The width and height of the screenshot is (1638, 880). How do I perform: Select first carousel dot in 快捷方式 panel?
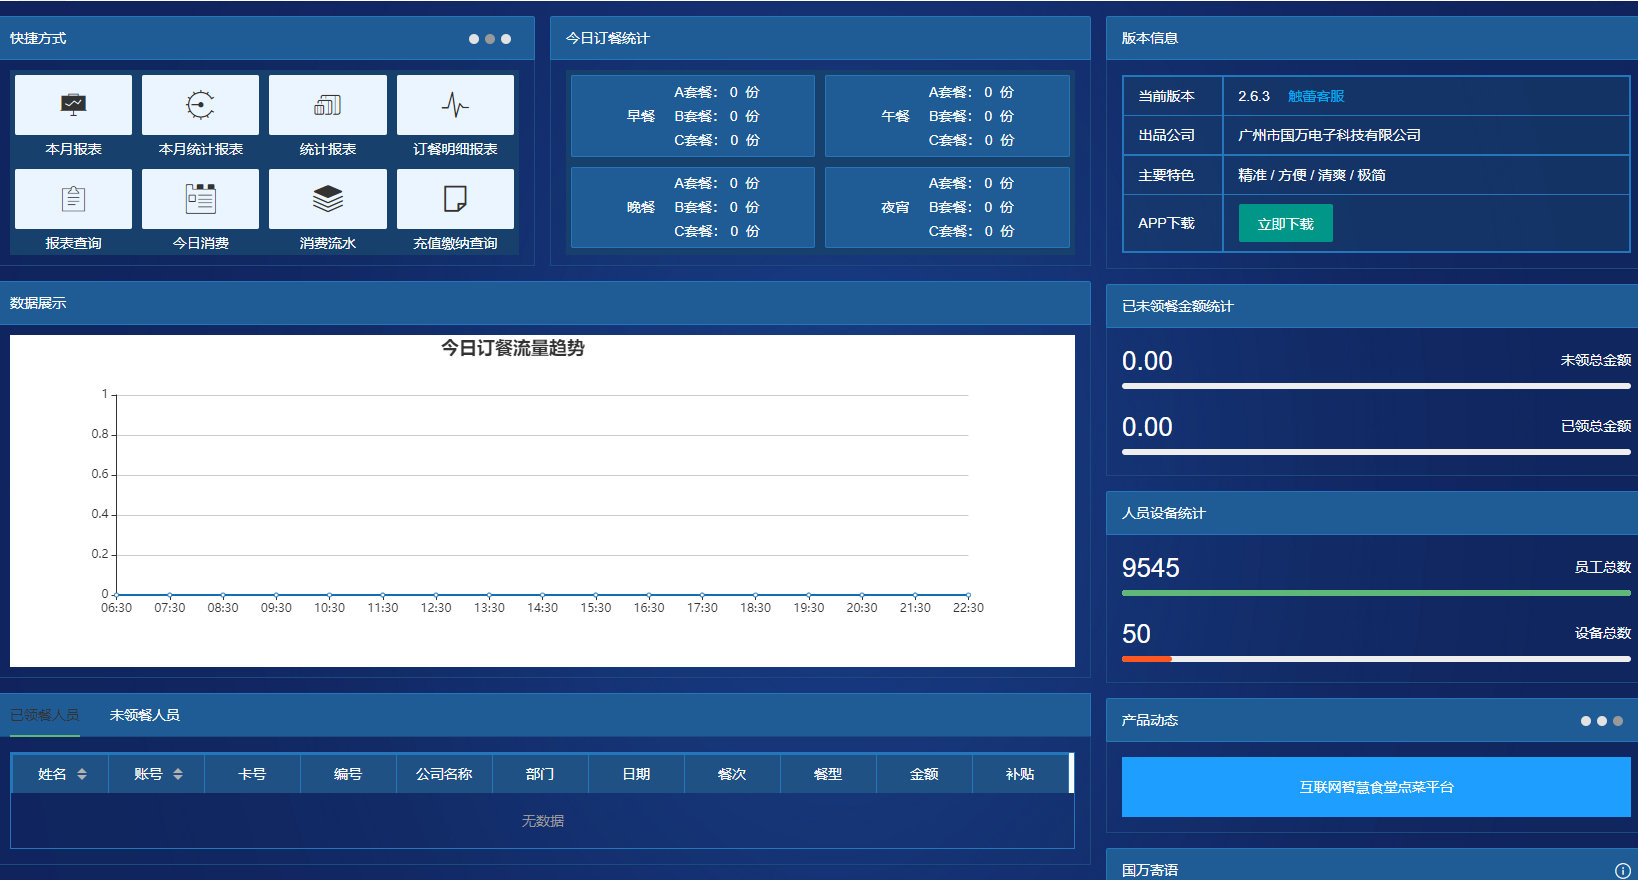tap(474, 39)
